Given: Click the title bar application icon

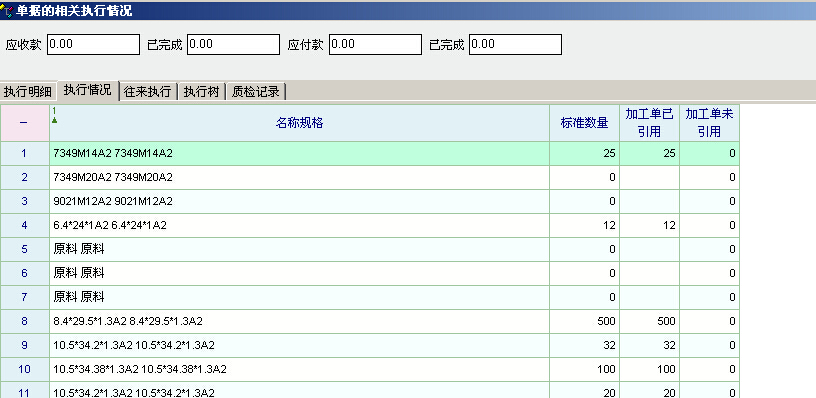Looking at the screenshot, I should [x=7, y=11].
